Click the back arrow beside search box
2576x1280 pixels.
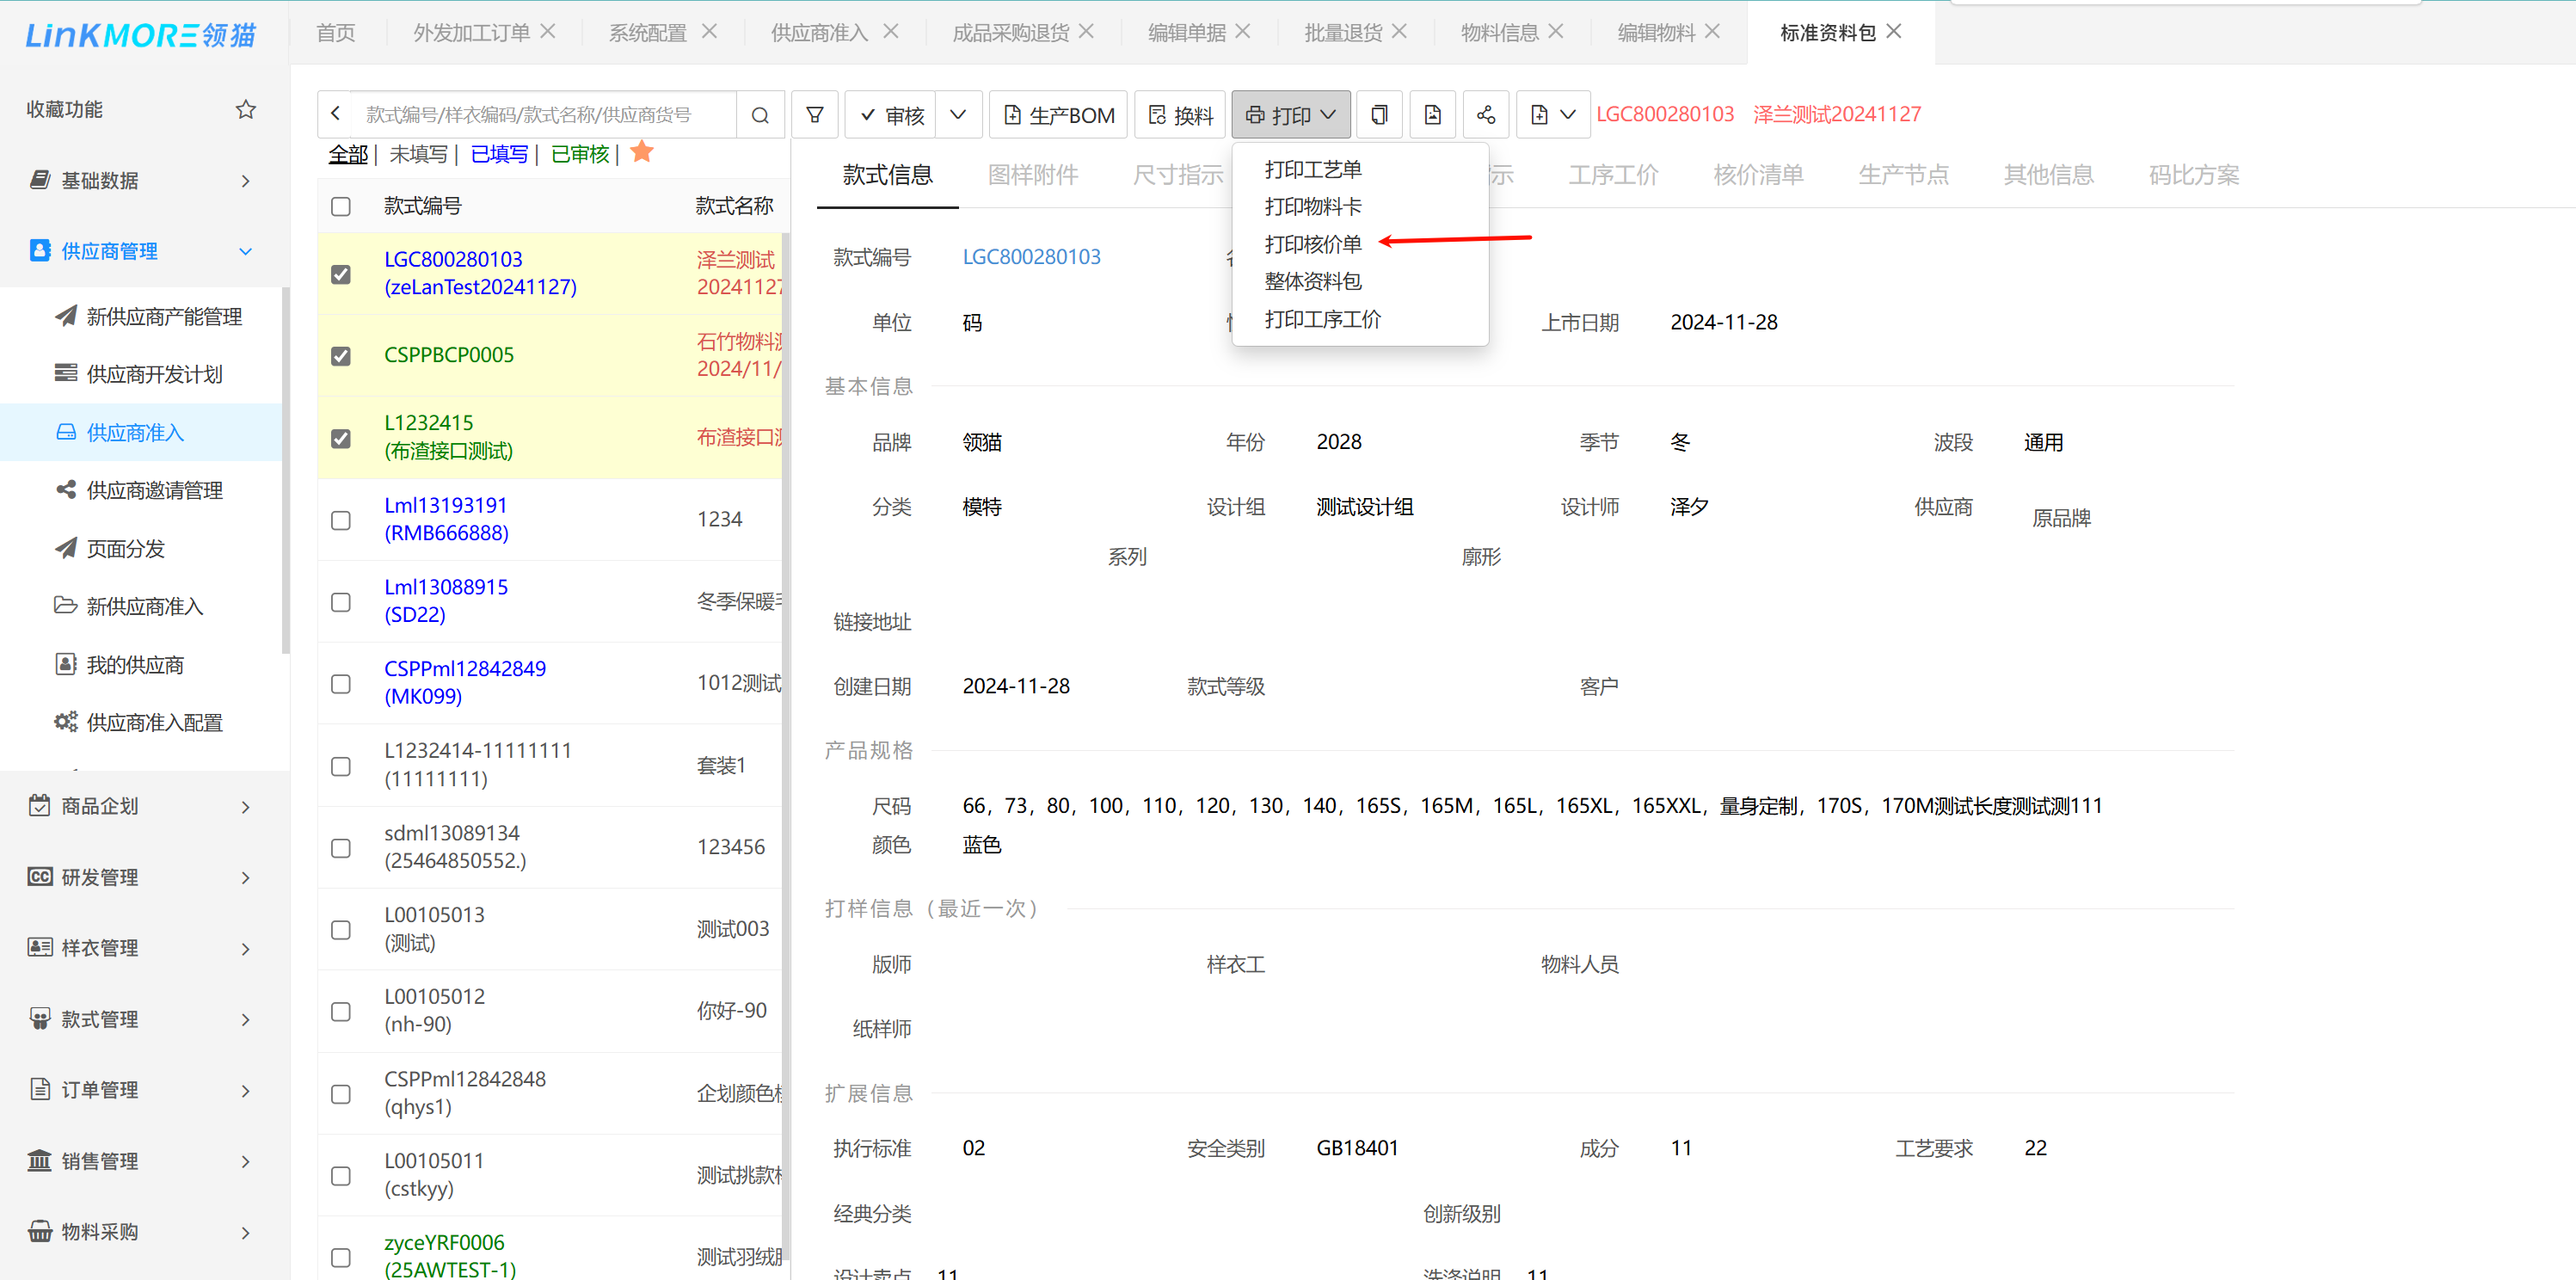tap(336, 115)
